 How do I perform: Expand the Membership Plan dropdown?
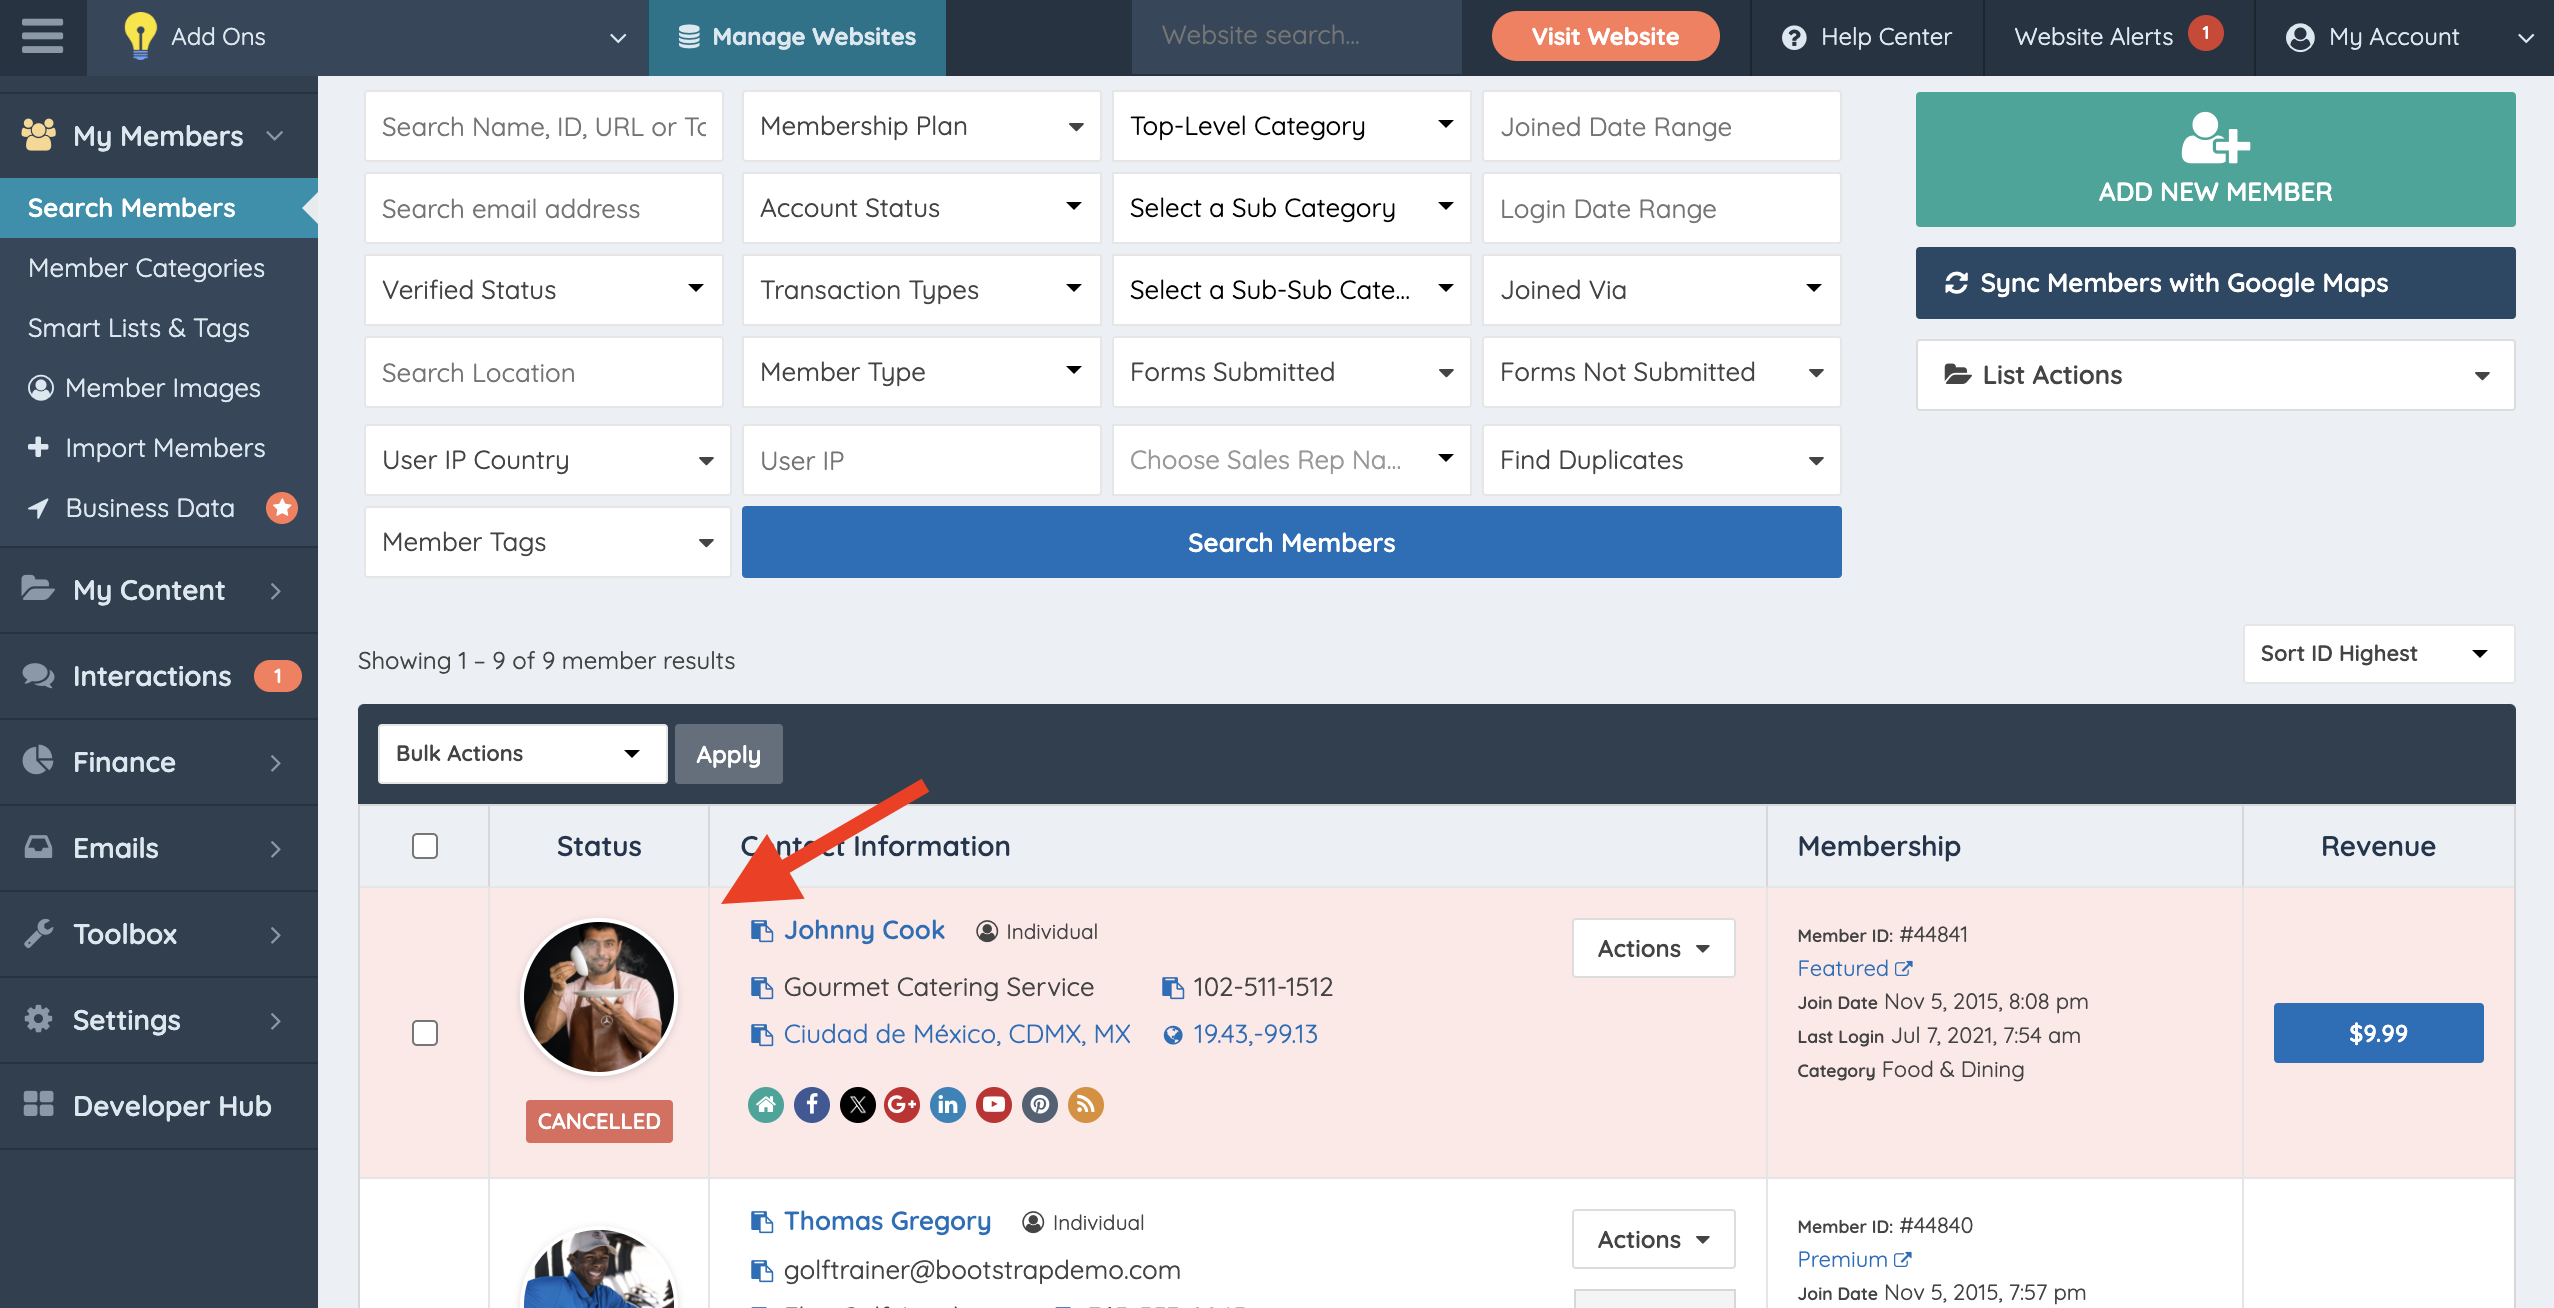pos(921,126)
